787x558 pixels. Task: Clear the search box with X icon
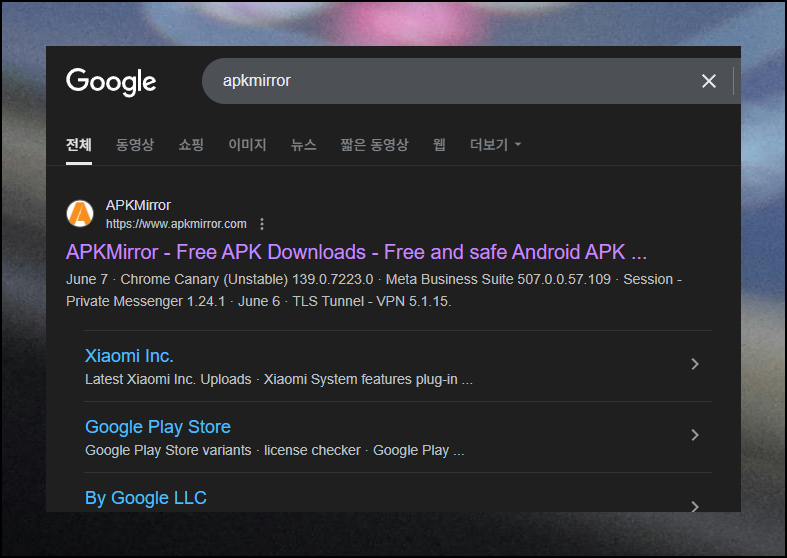709,81
